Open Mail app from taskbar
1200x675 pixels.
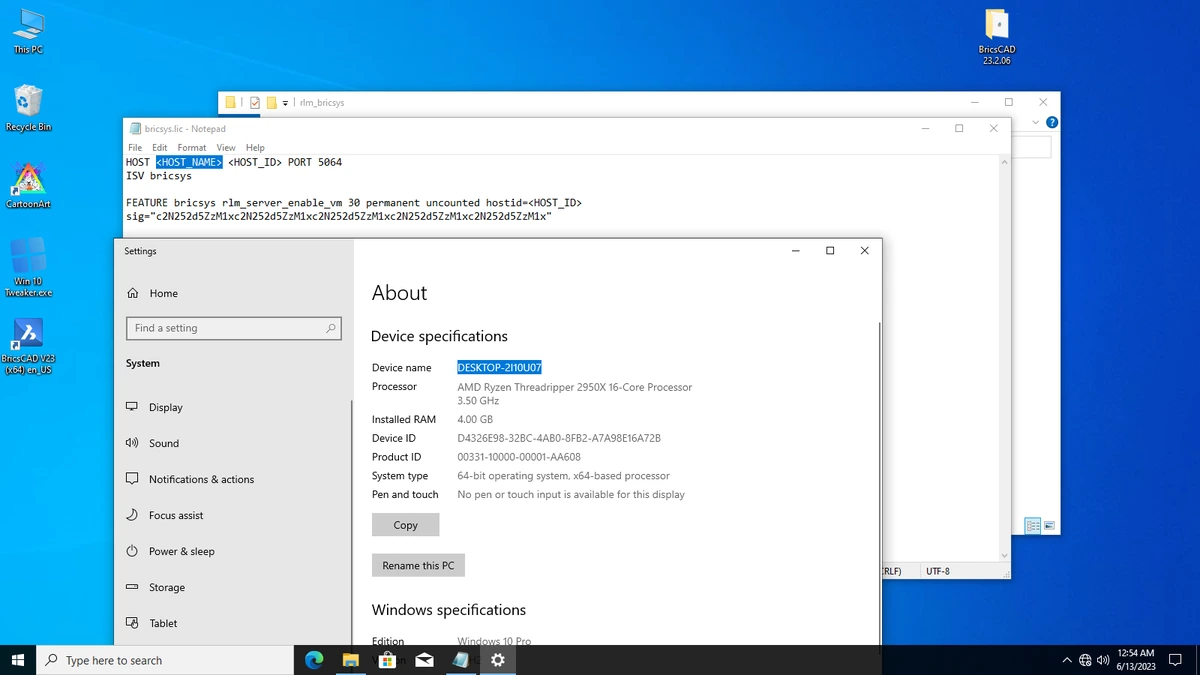424,660
